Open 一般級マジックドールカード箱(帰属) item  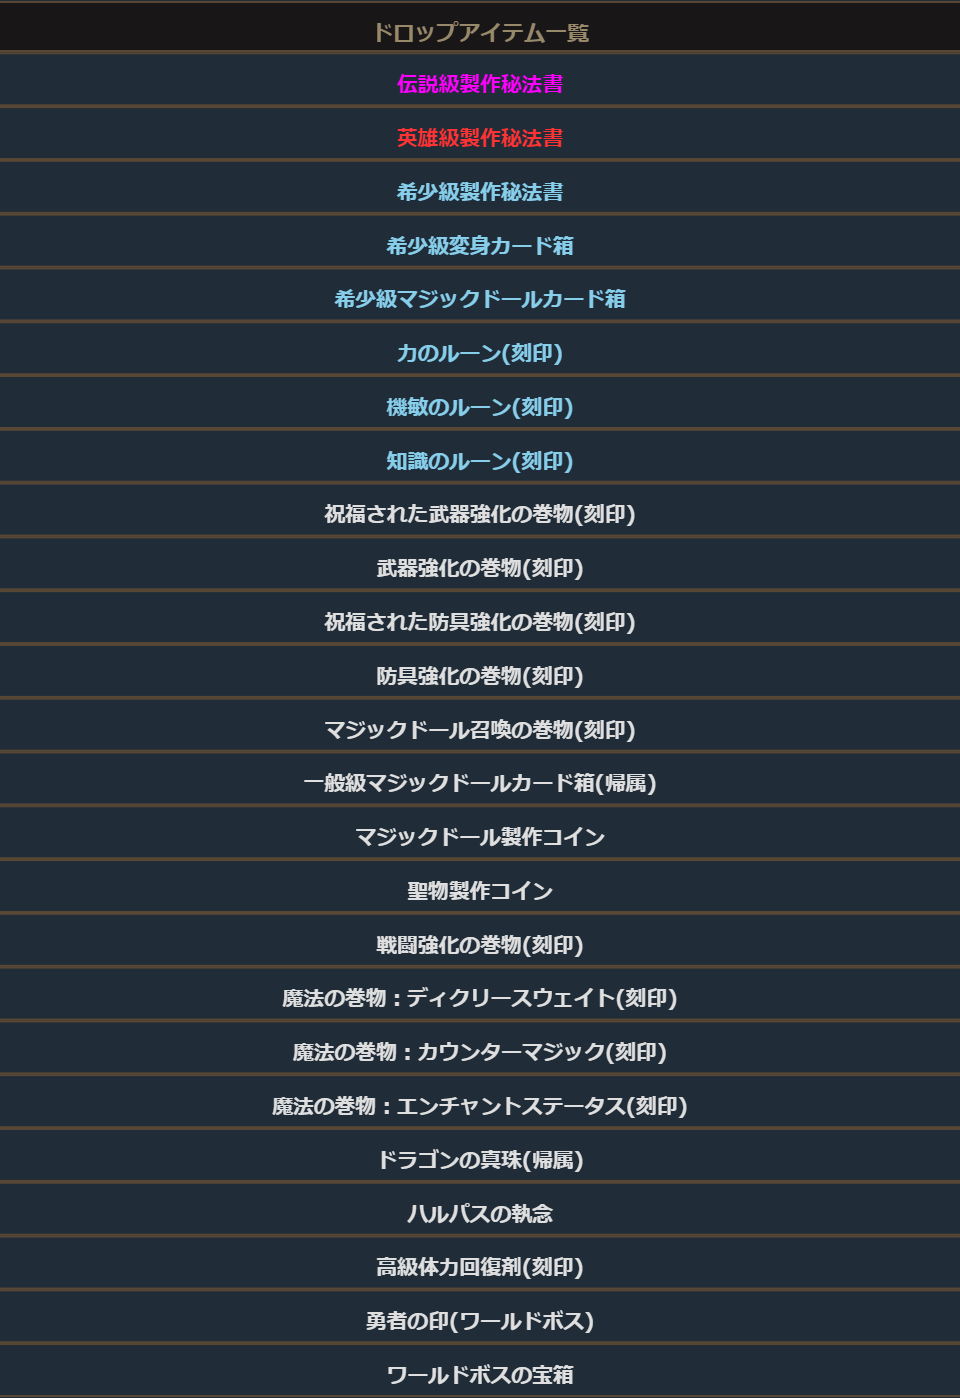(x=480, y=783)
